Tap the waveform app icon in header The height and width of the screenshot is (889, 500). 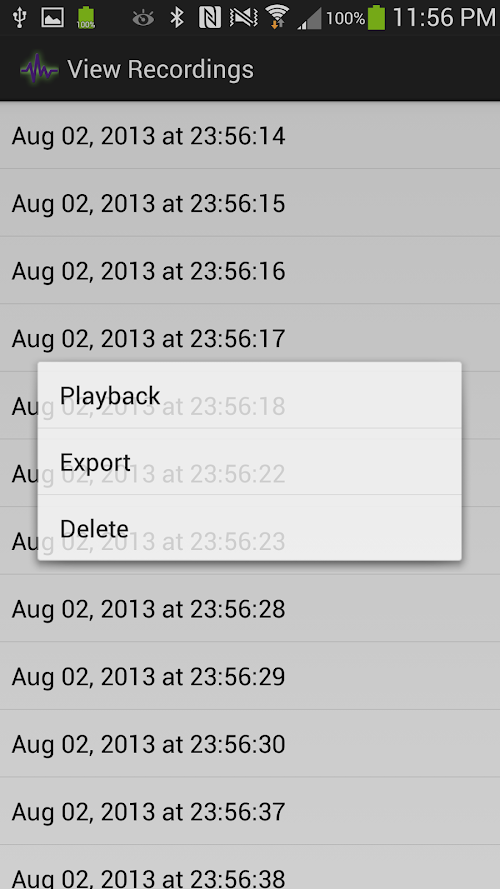[39, 69]
